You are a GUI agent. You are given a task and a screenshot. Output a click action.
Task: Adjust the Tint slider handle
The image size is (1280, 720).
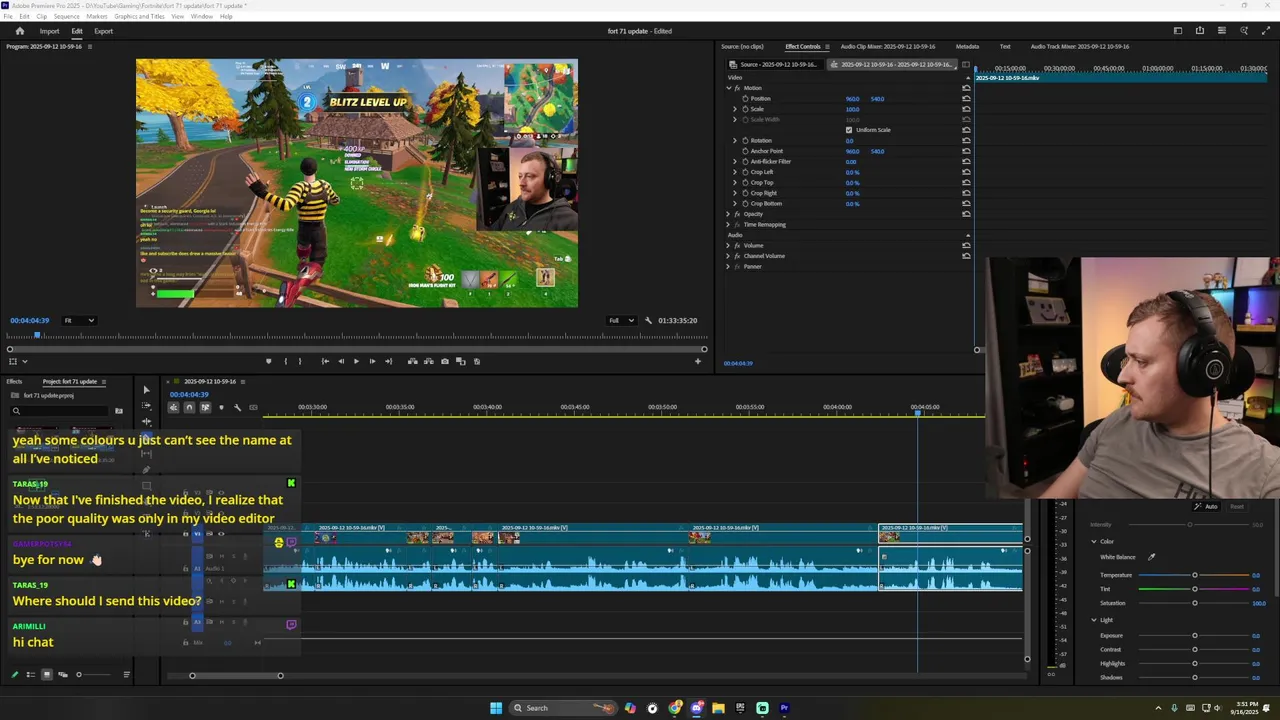[1194, 589]
